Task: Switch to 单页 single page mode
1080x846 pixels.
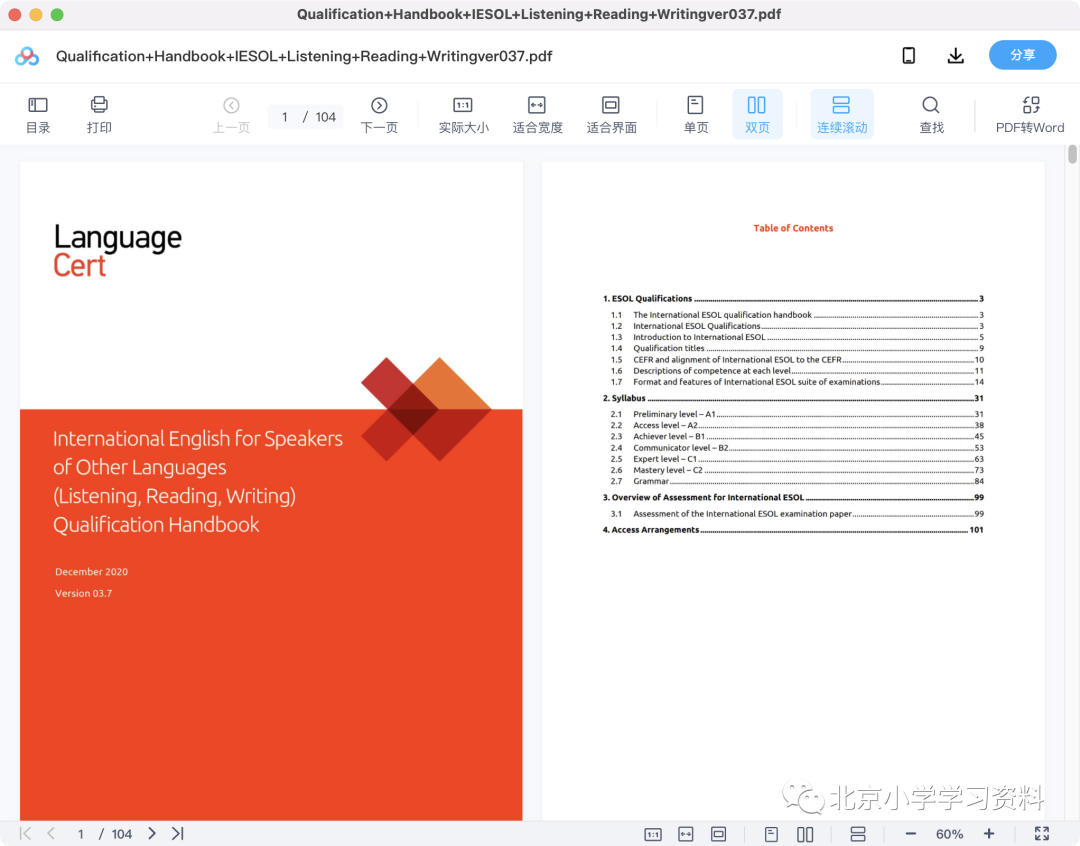Action: (x=696, y=114)
